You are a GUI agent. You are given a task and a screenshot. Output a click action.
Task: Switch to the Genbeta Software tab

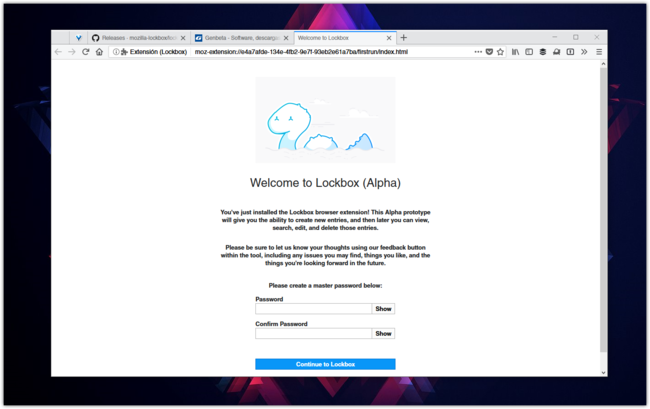point(242,38)
